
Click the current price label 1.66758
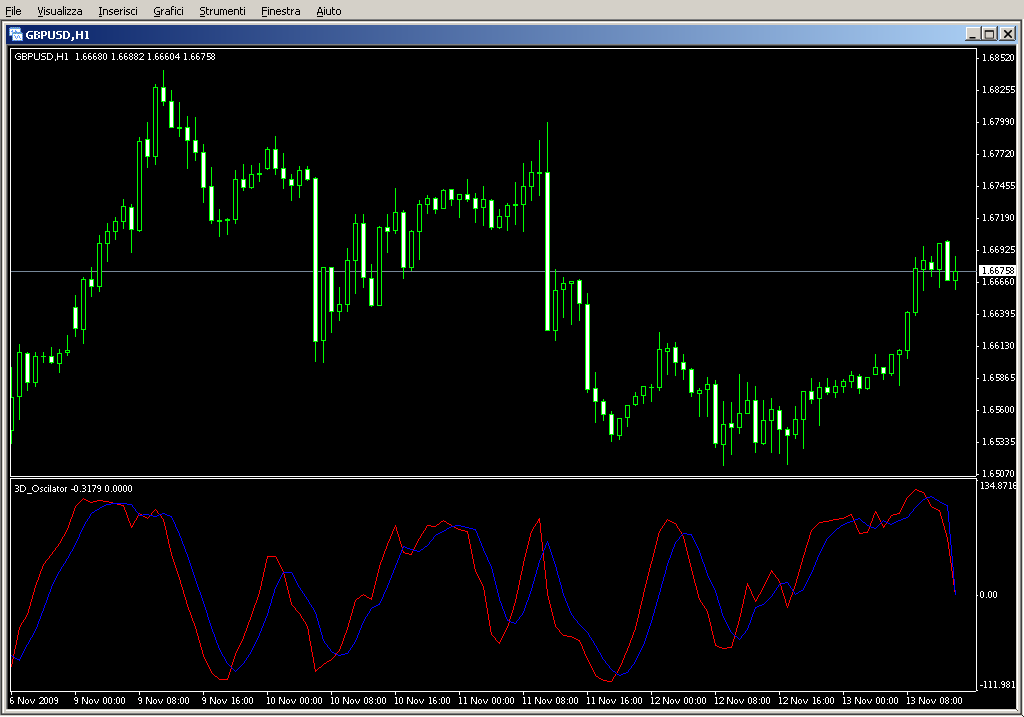click(x=998, y=270)
